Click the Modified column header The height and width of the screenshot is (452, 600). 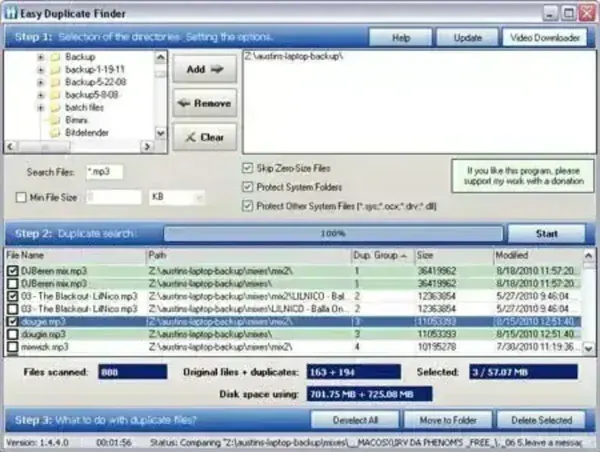538,255
